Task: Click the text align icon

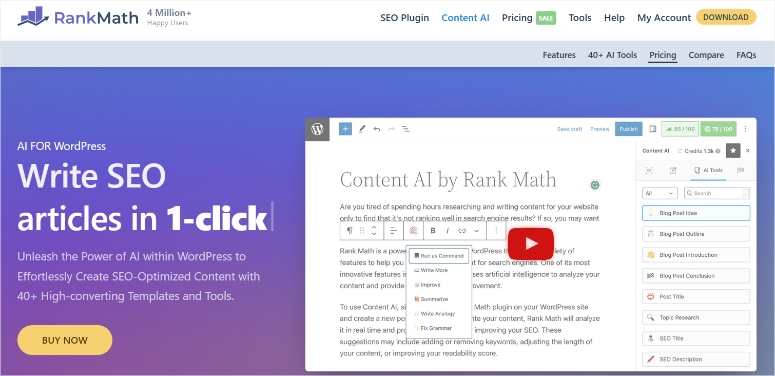Action: [x=394, y=231]
